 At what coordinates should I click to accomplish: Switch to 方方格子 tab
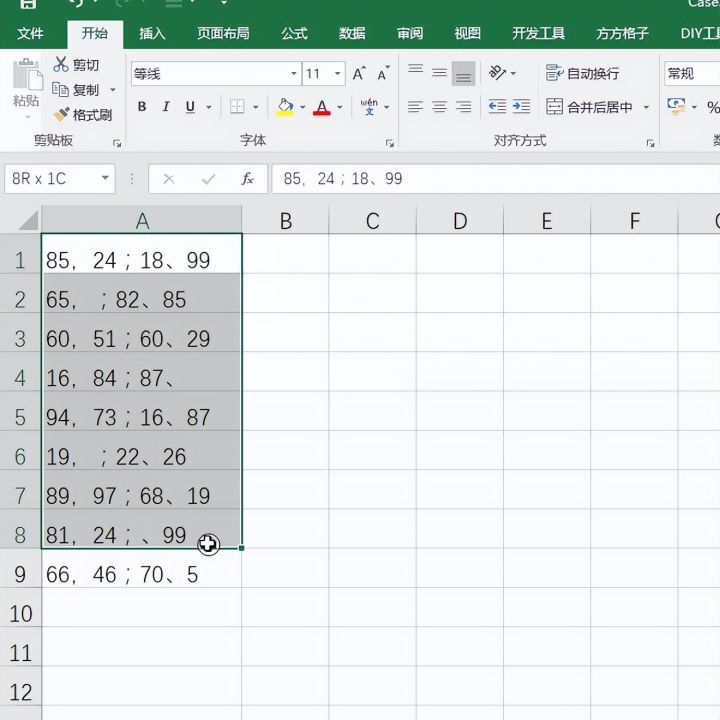coord(622,34)
